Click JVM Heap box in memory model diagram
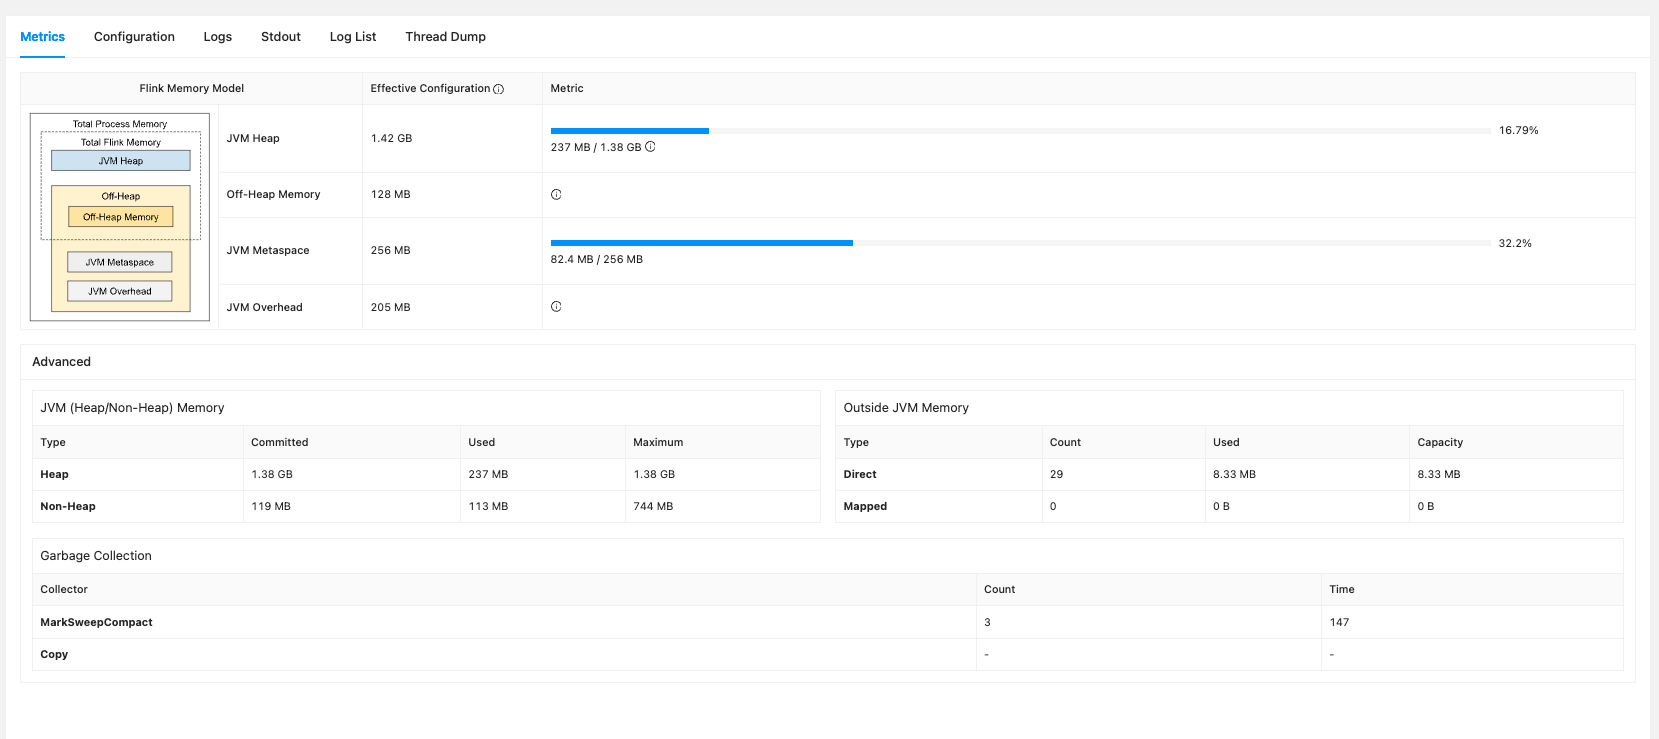The image size is (1659, 739). 121,161
